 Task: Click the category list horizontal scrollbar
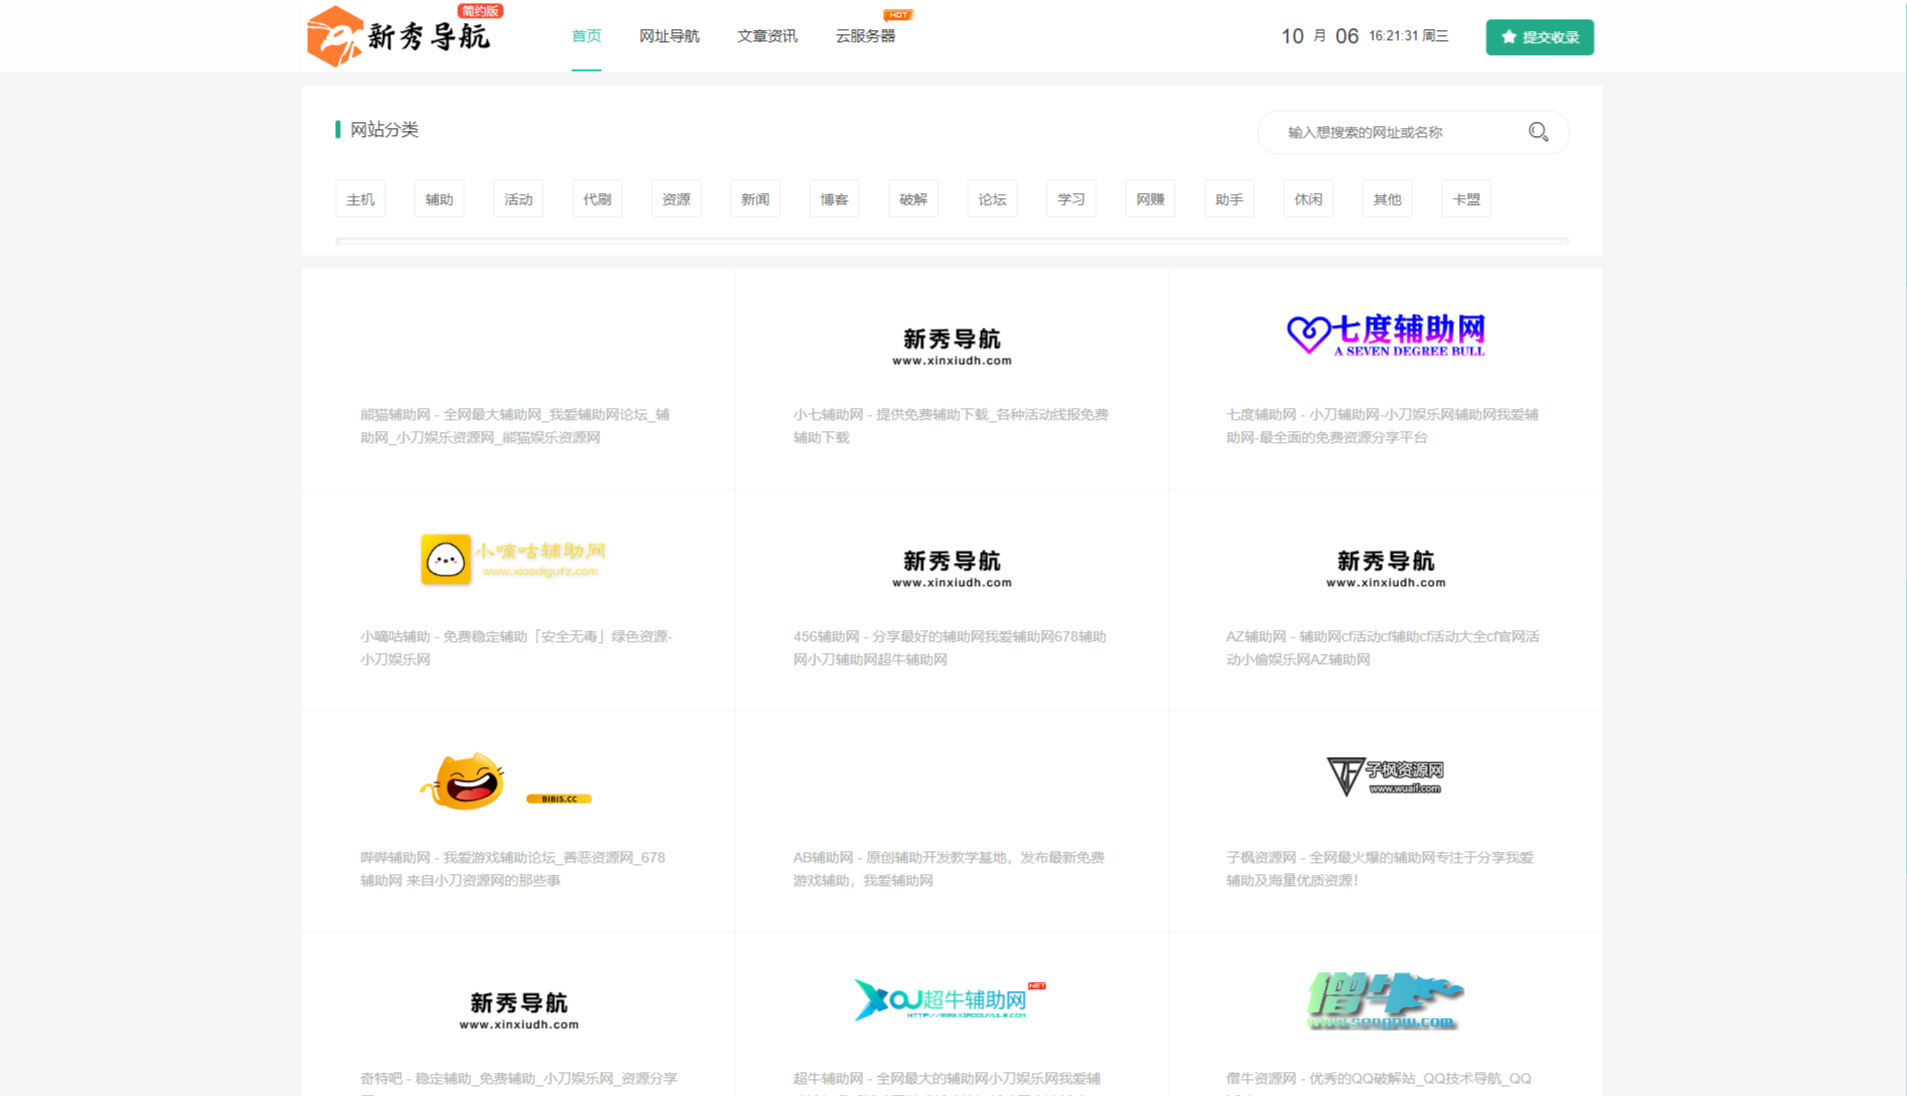coord(952,241)
